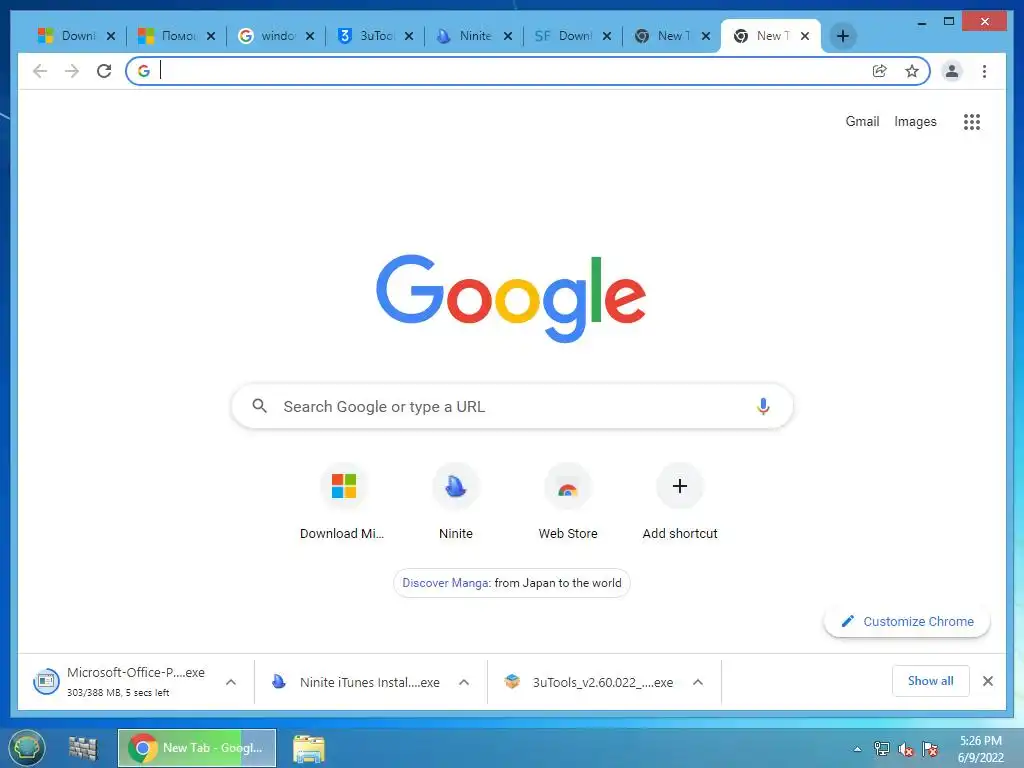
Task: Click the muted volume tray icon
Action: click(906, 749)
